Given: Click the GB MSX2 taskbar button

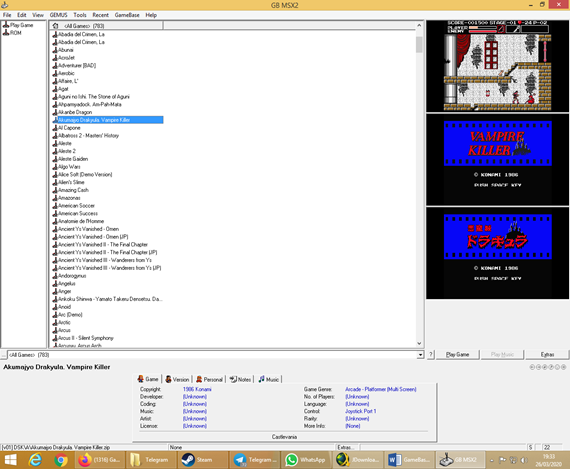Looking at the screenshot, I should click(x=460, y=460).
